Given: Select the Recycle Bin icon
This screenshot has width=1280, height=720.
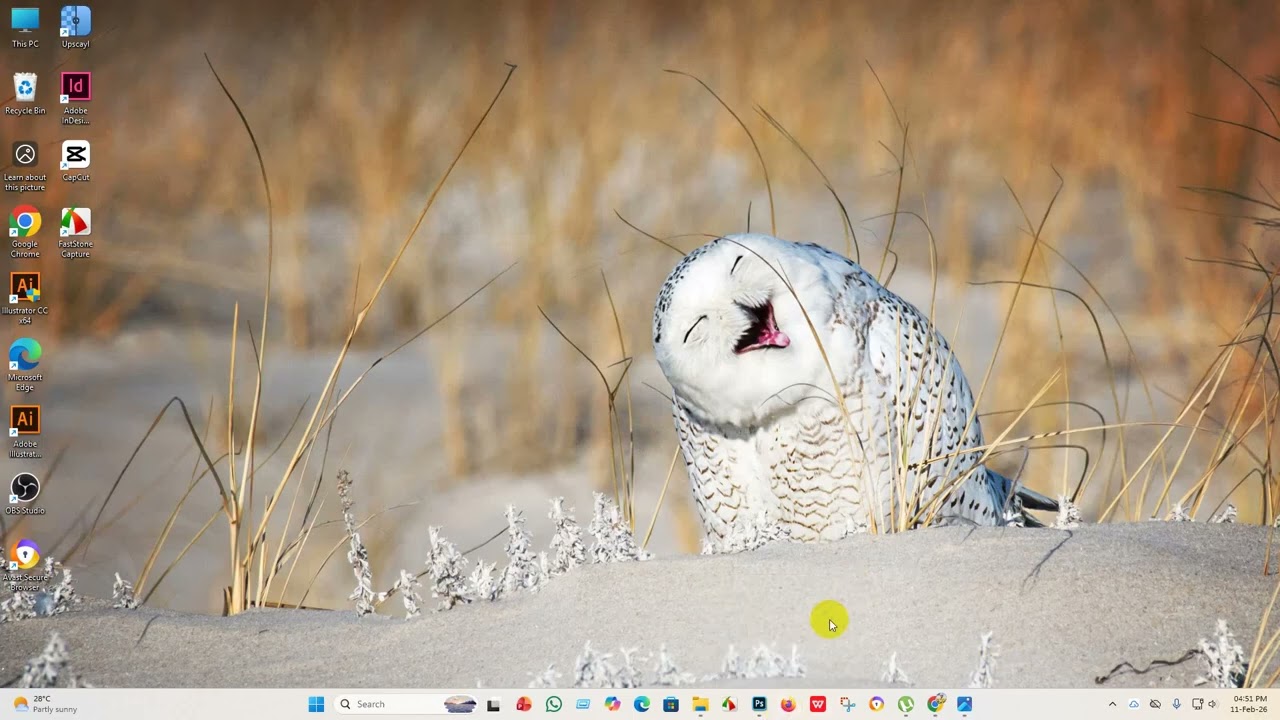Looking at the screenshot, I should point(25,94).
